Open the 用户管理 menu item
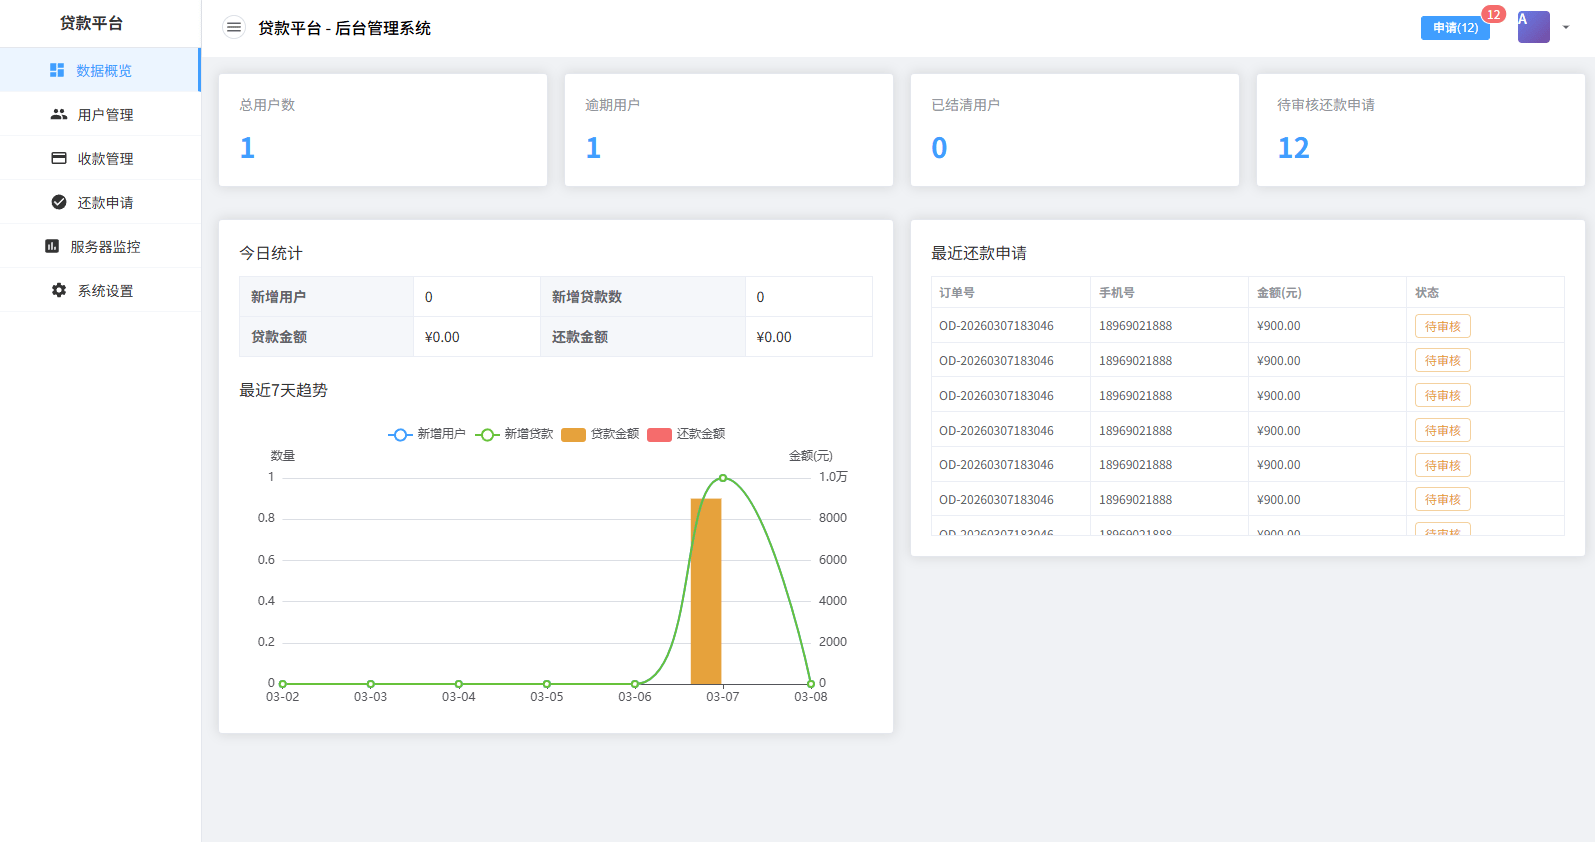 [x=105, y=115]
